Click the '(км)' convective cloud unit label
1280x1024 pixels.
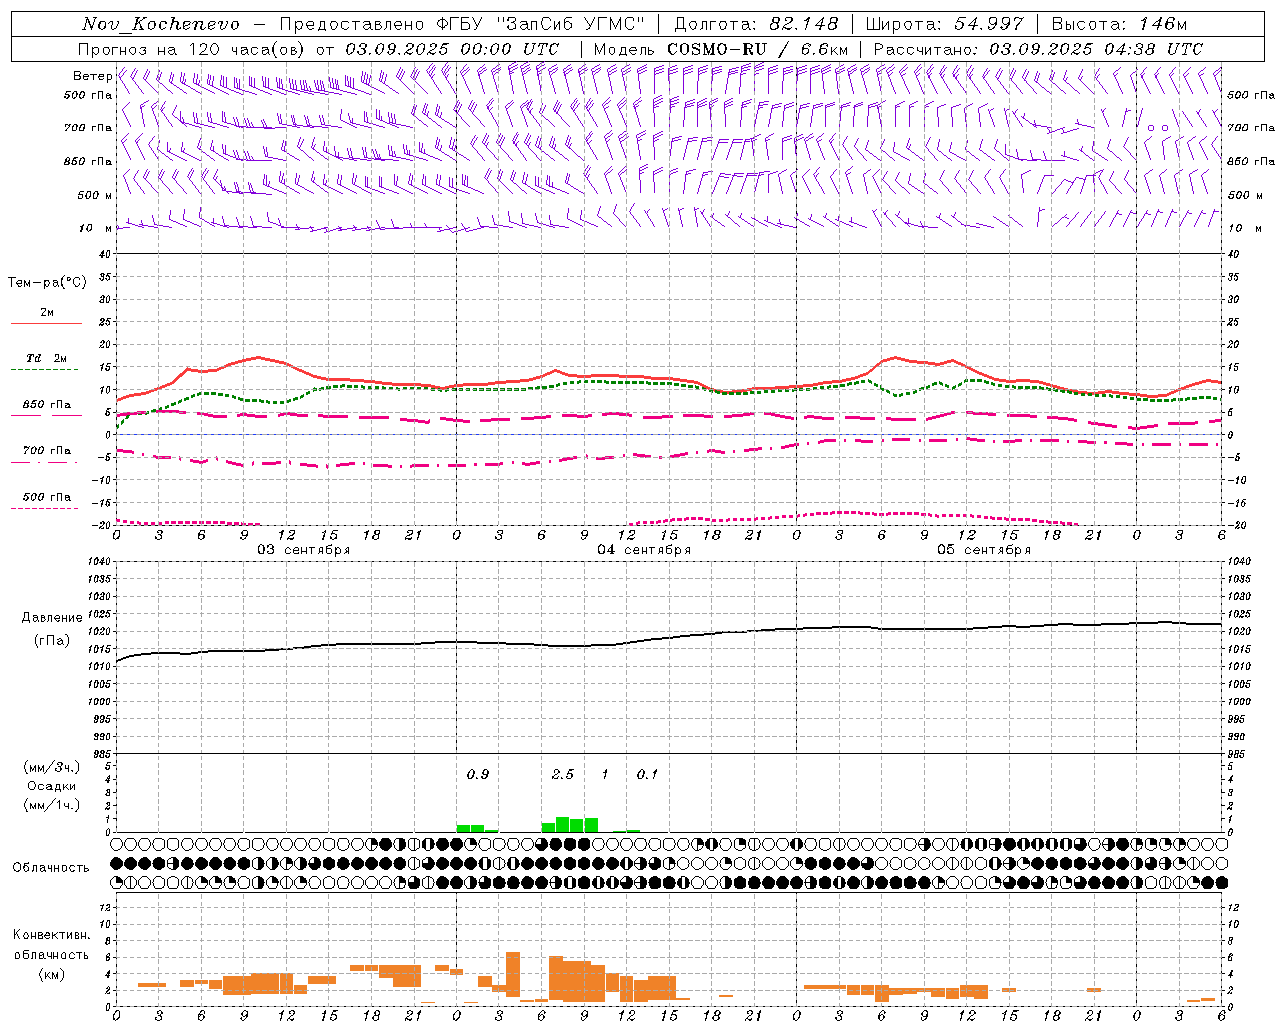tap(52, 973)
